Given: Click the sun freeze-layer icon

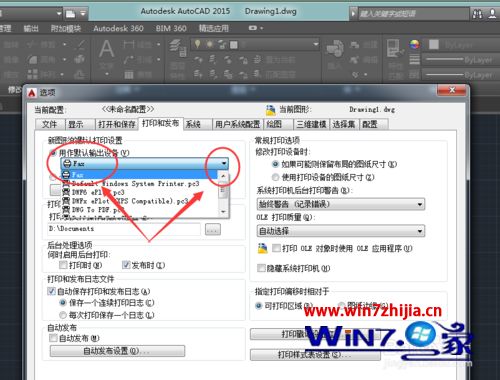Looking at the screenshot, I should (x=210, y=44).
